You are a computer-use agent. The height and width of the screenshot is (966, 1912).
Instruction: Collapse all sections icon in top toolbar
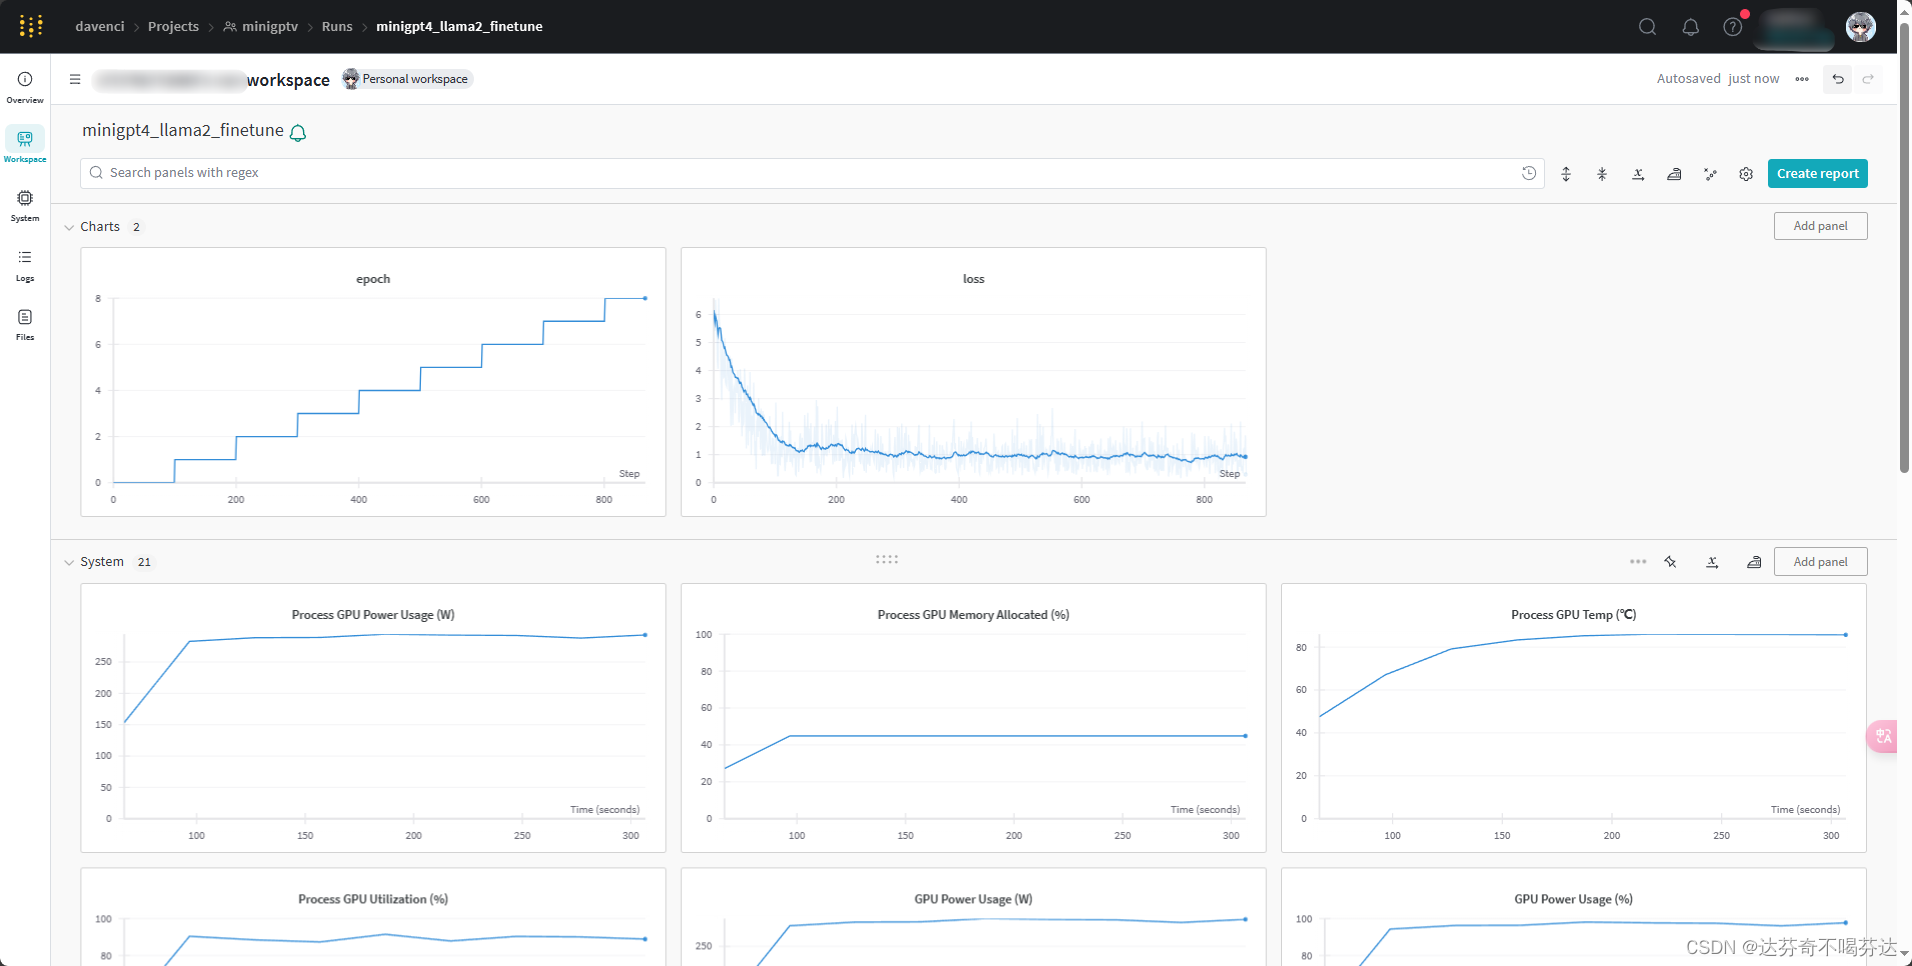1602,174
